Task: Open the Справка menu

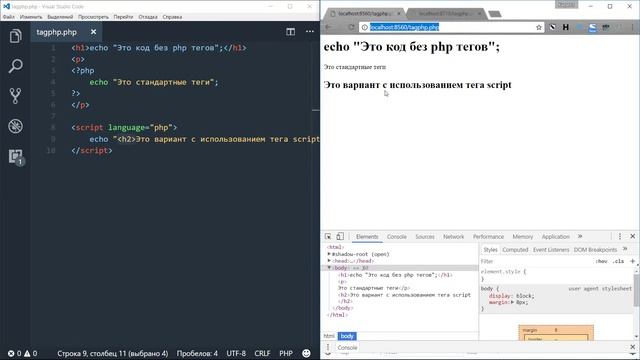Action: [172, 17]
